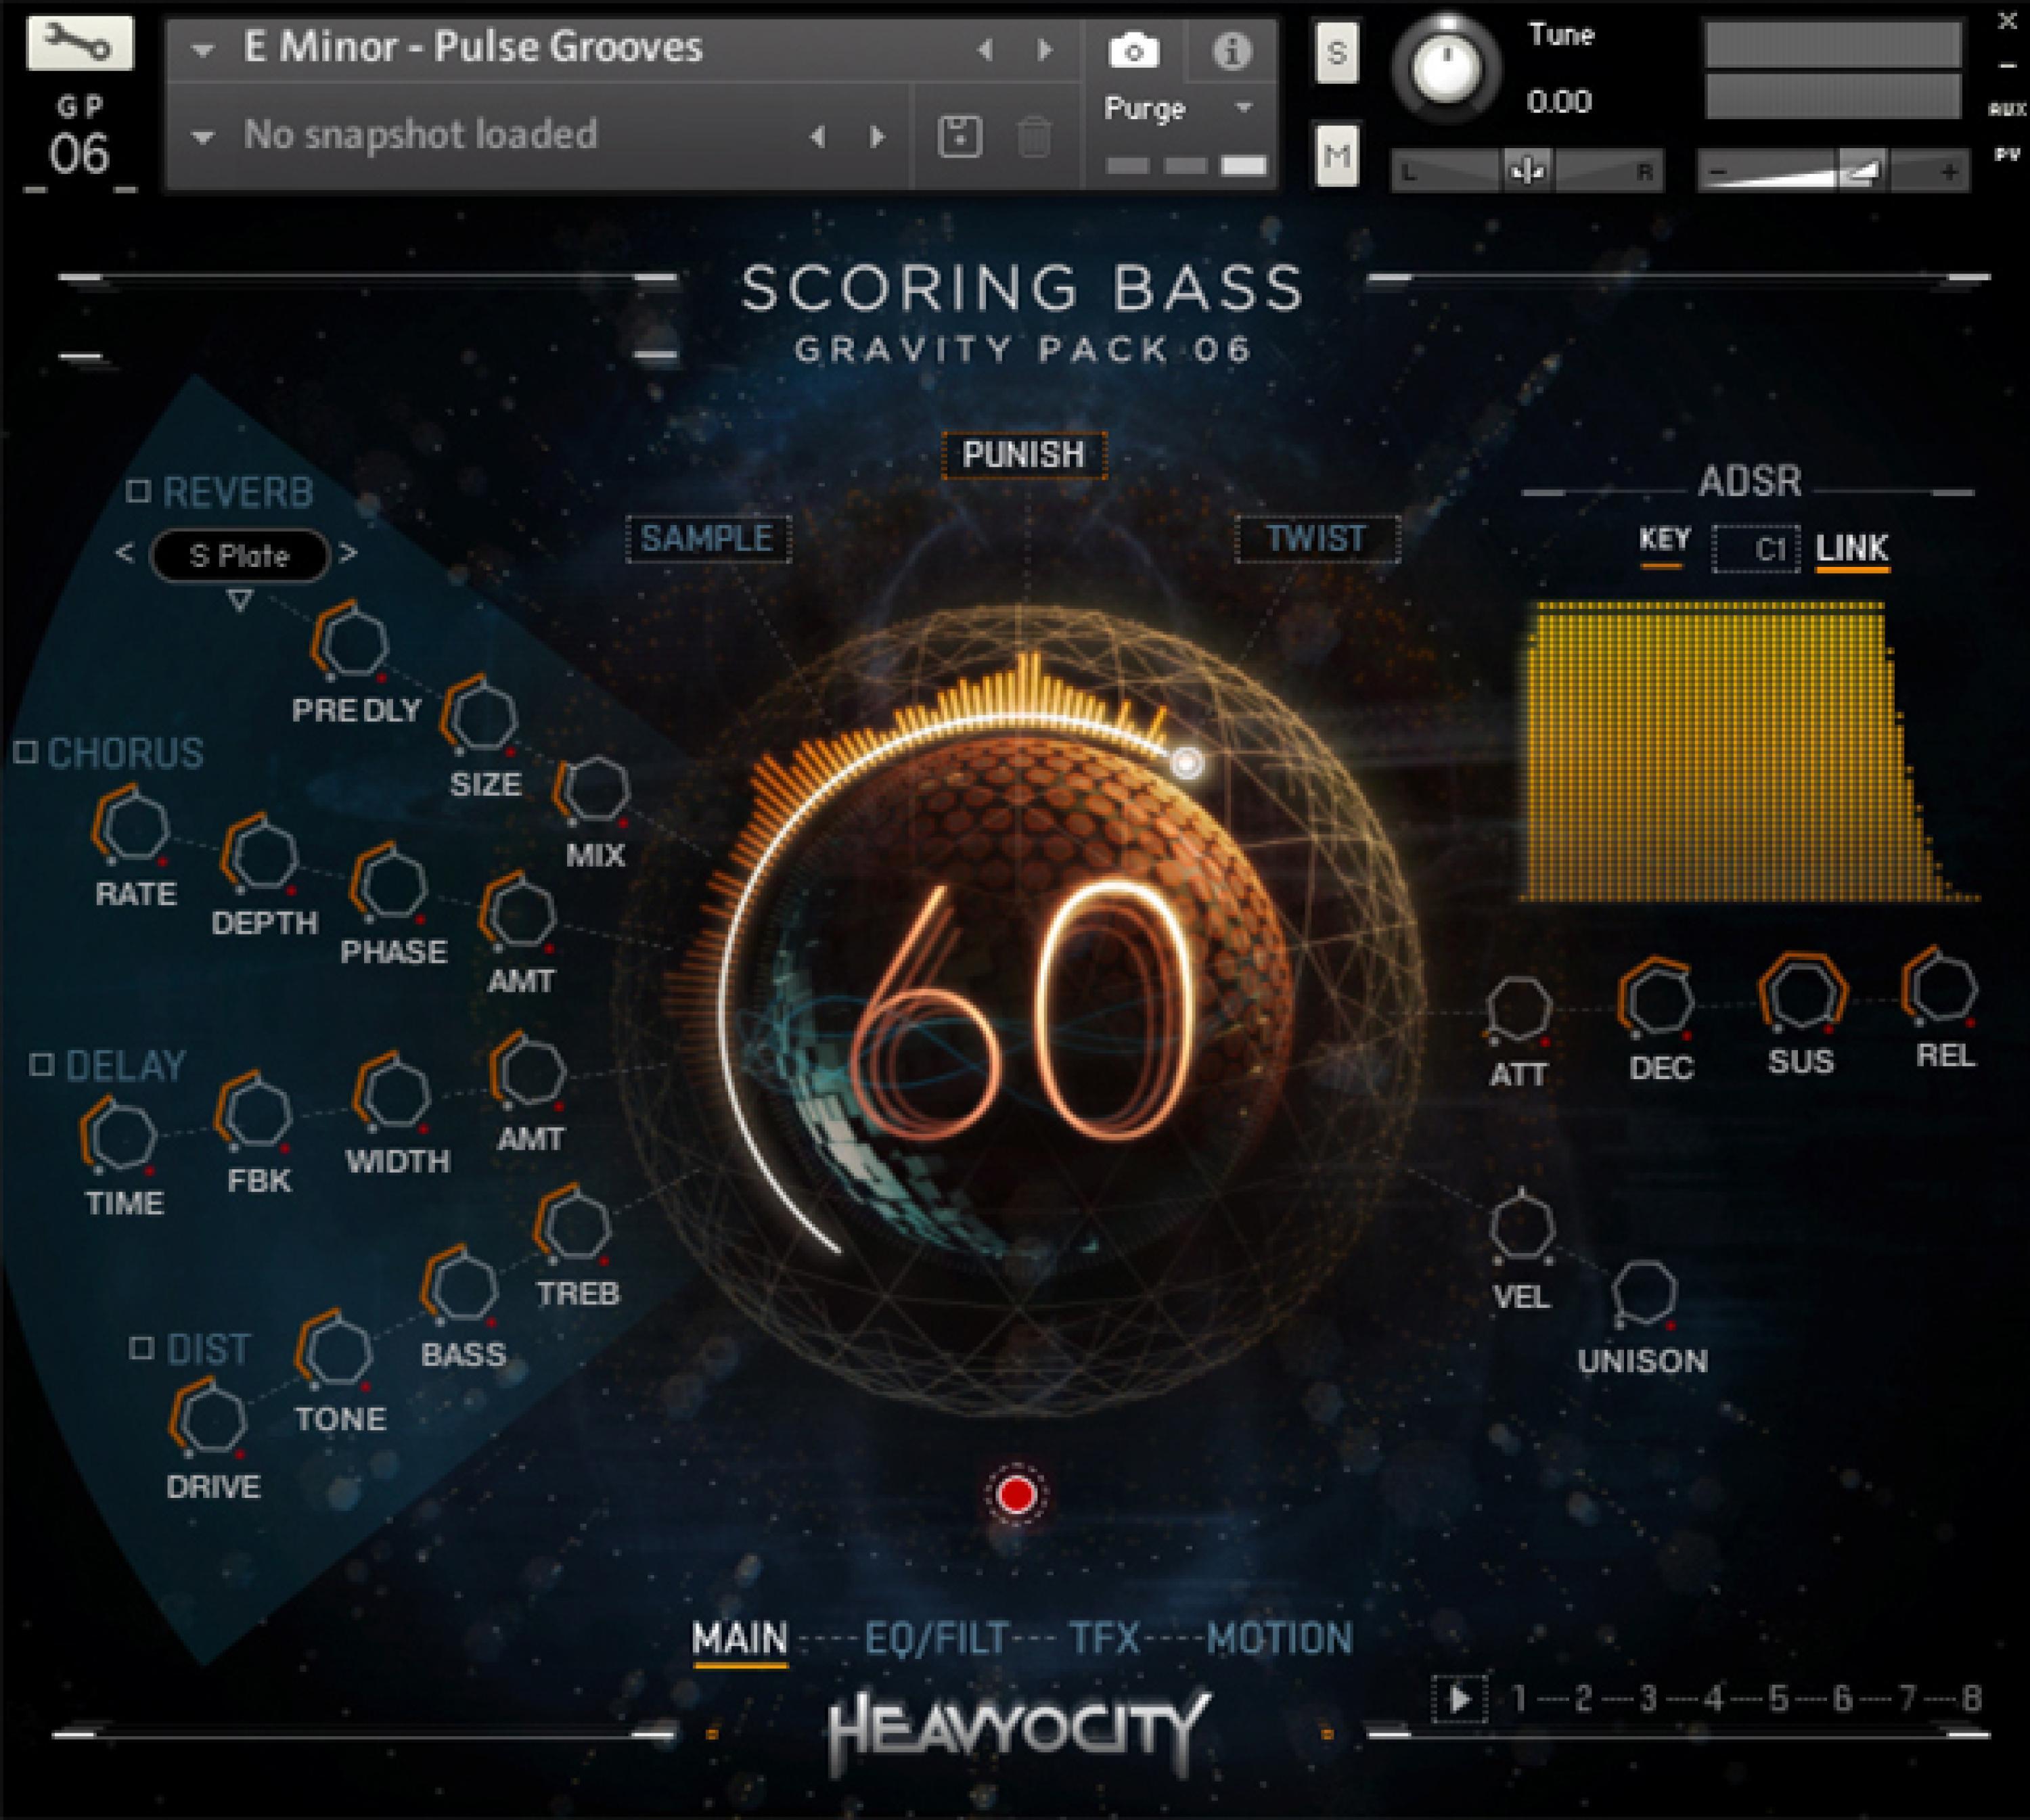Select previous reverb type arrow

coord(124,553)
